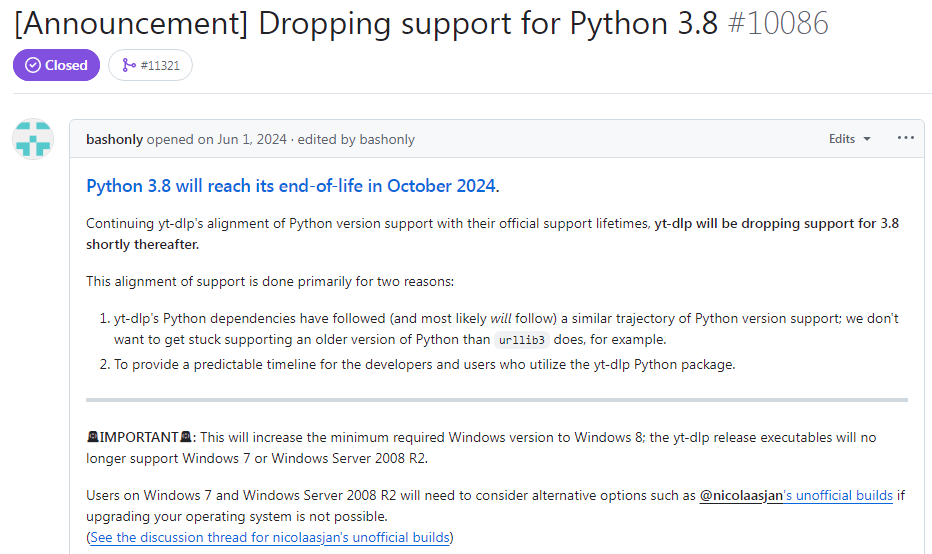Screen dimensions: 932x554
Task: Click the bold "yt-dlp will be dropping support" sentence
Action: pyautogui.click(x=776, y=223)
